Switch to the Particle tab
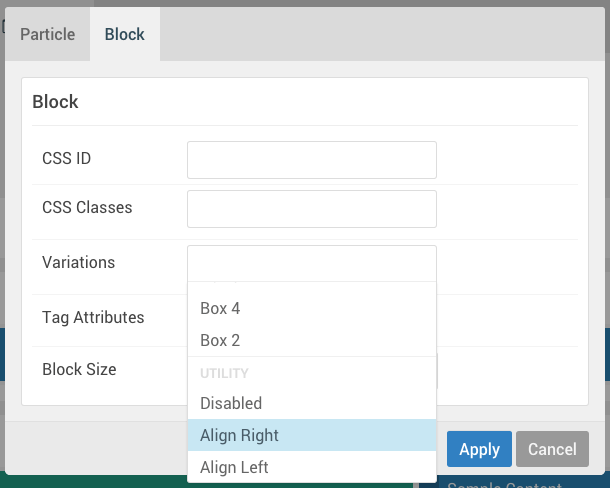The image size is (610, 488). click(47, 34)
